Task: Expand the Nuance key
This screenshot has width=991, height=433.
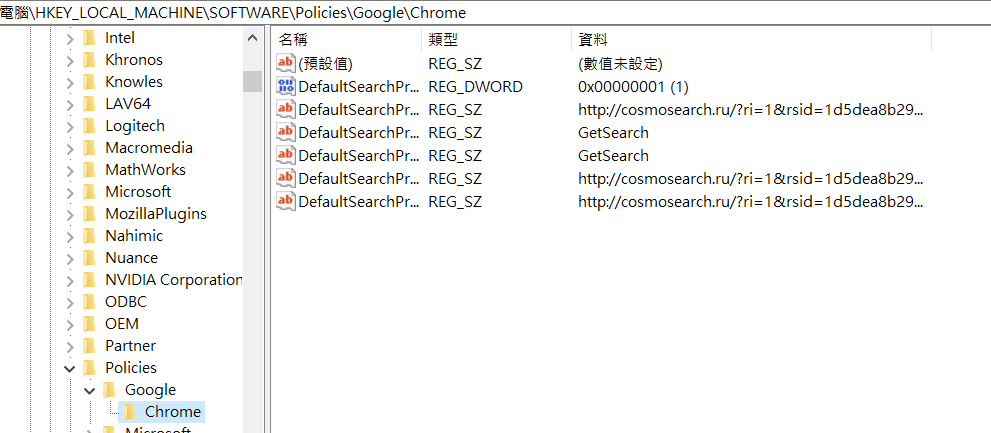Action: [x=70, y=259]
